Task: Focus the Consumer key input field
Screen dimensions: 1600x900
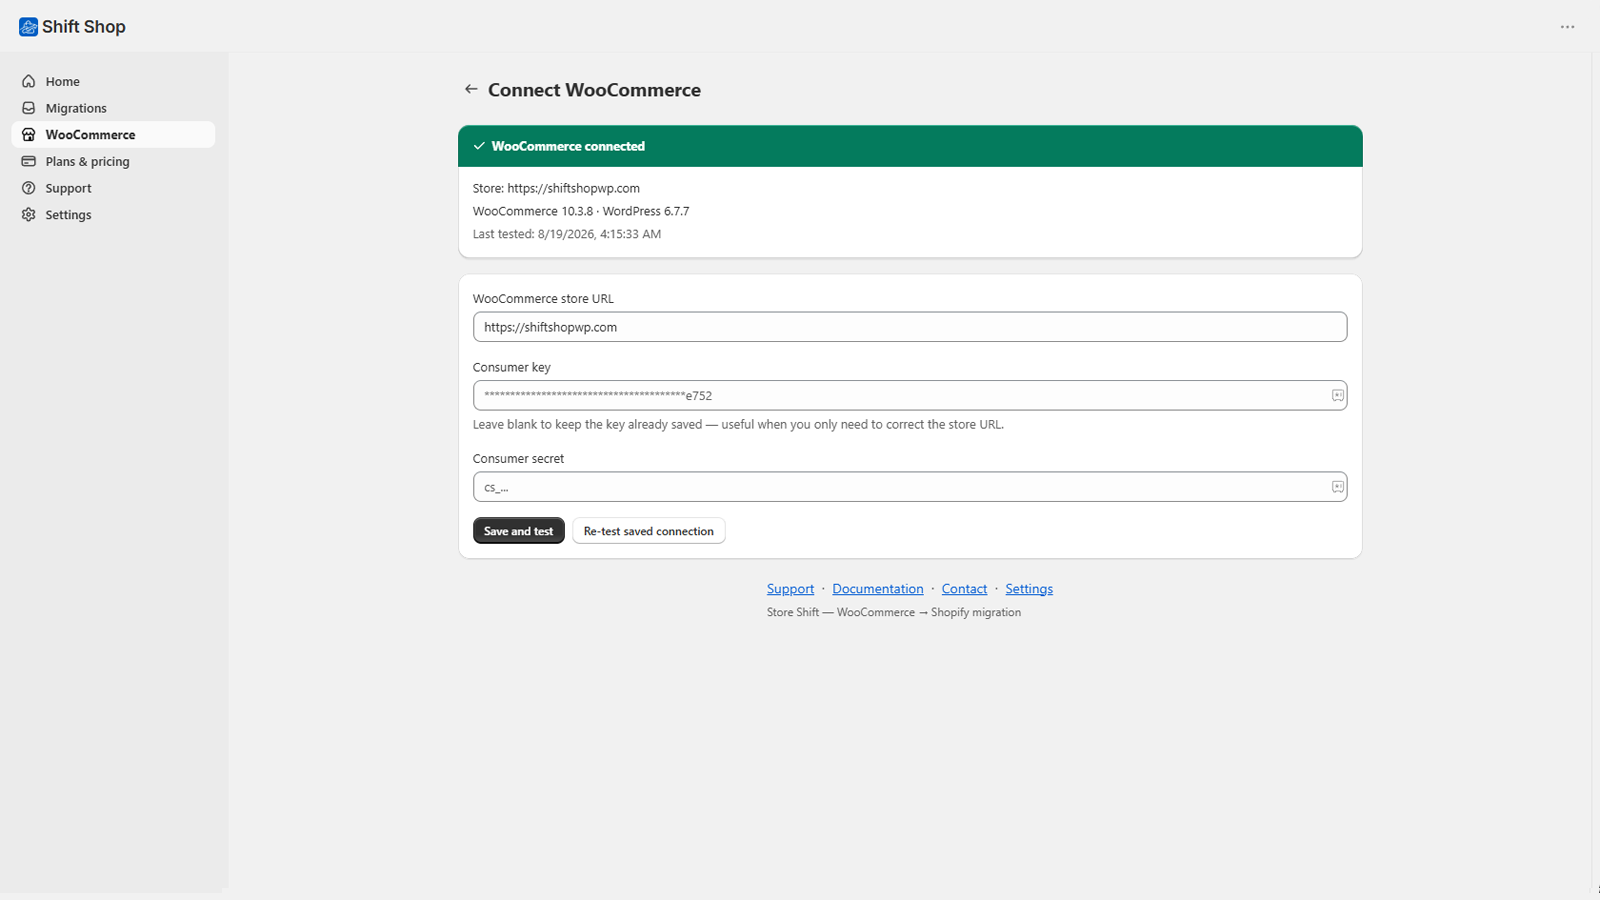Action: pyautogui.click(x=909, y=395)
